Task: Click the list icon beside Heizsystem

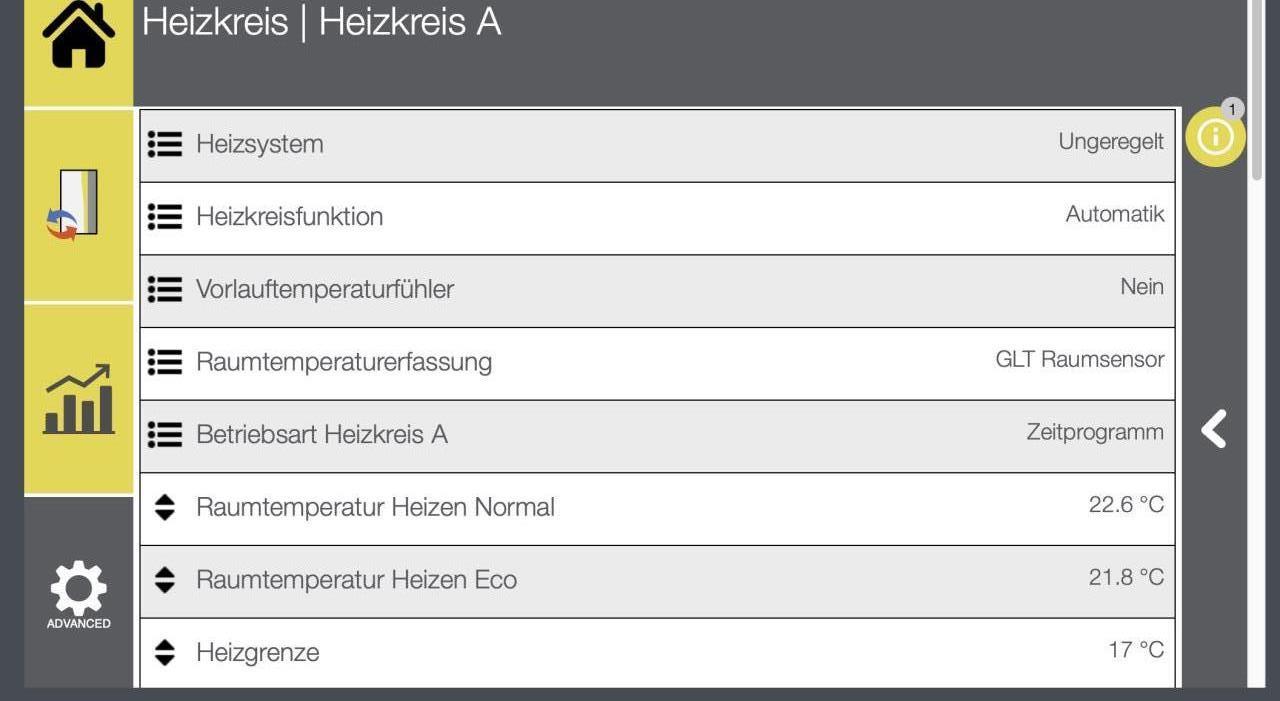Action: pyautogui.click(x=165, y=144)
